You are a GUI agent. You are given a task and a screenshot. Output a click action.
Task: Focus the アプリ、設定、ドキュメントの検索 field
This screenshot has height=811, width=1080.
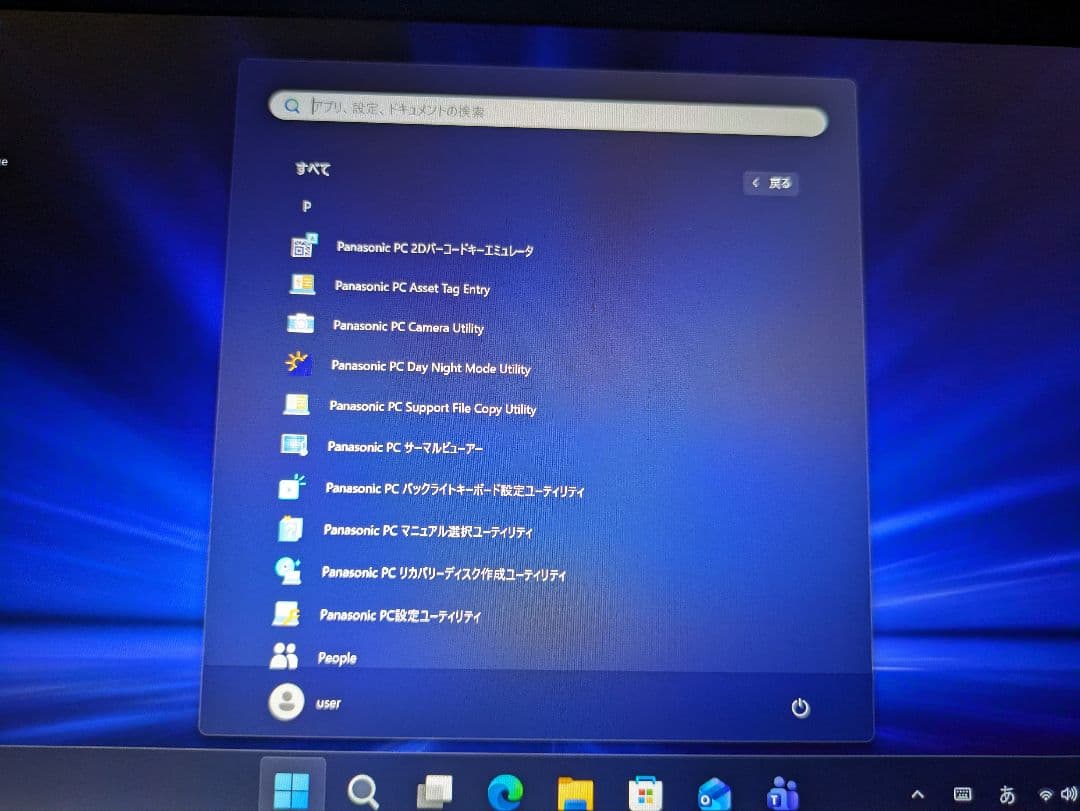tap(548, 114)
